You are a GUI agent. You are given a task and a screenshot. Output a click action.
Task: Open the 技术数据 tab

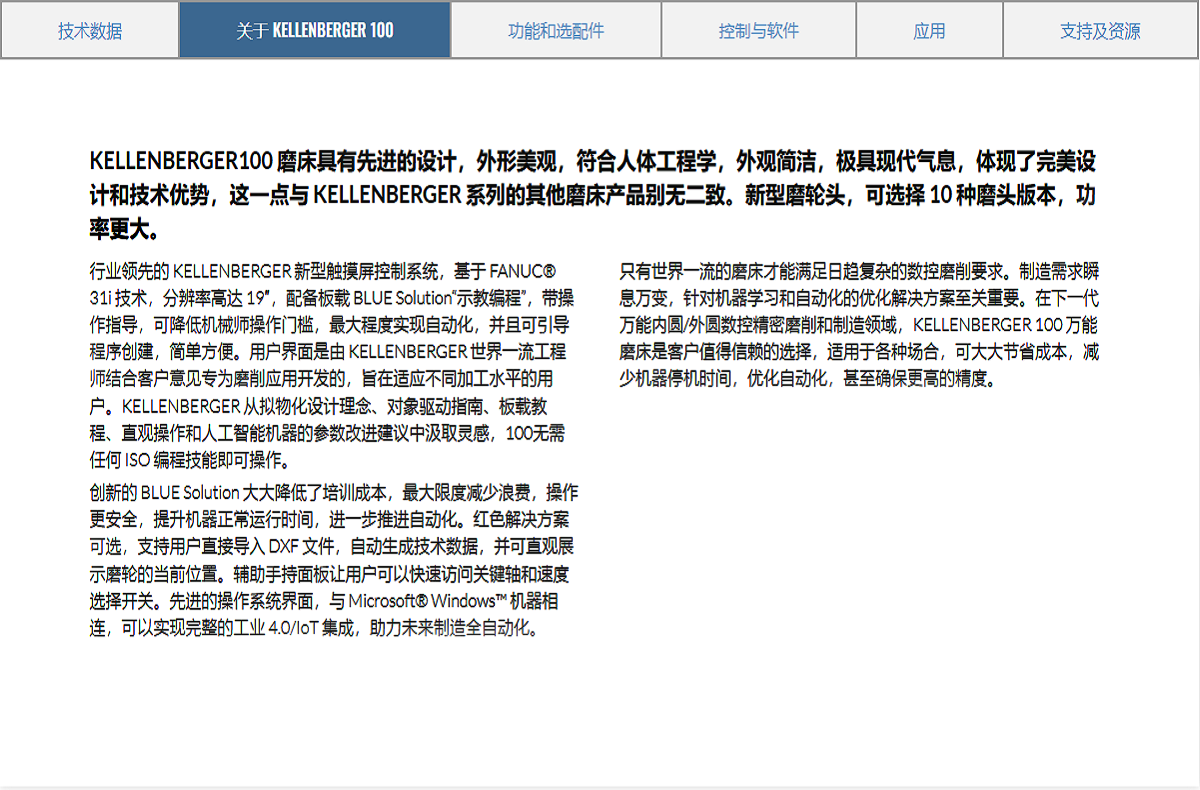pos(90,31)
